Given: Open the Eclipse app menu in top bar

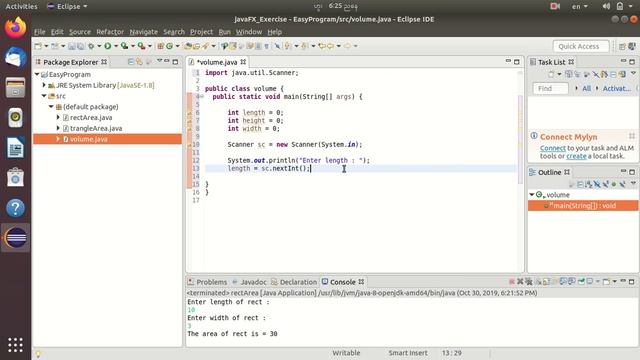Looking at the screenshot, I should tap(67, 7).
